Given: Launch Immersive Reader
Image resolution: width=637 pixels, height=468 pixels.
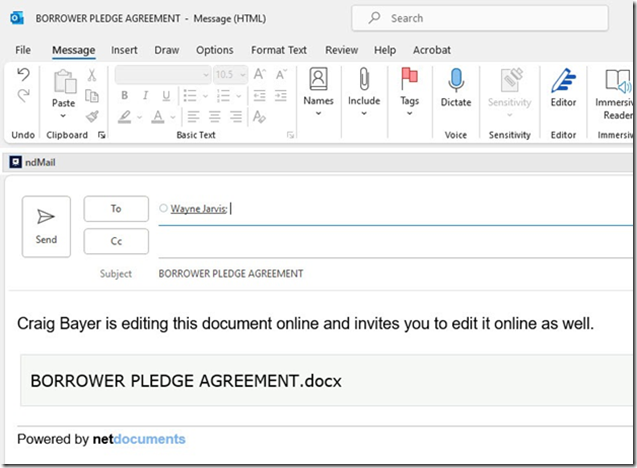Looking at the screenshot, I should click(614, 93).
